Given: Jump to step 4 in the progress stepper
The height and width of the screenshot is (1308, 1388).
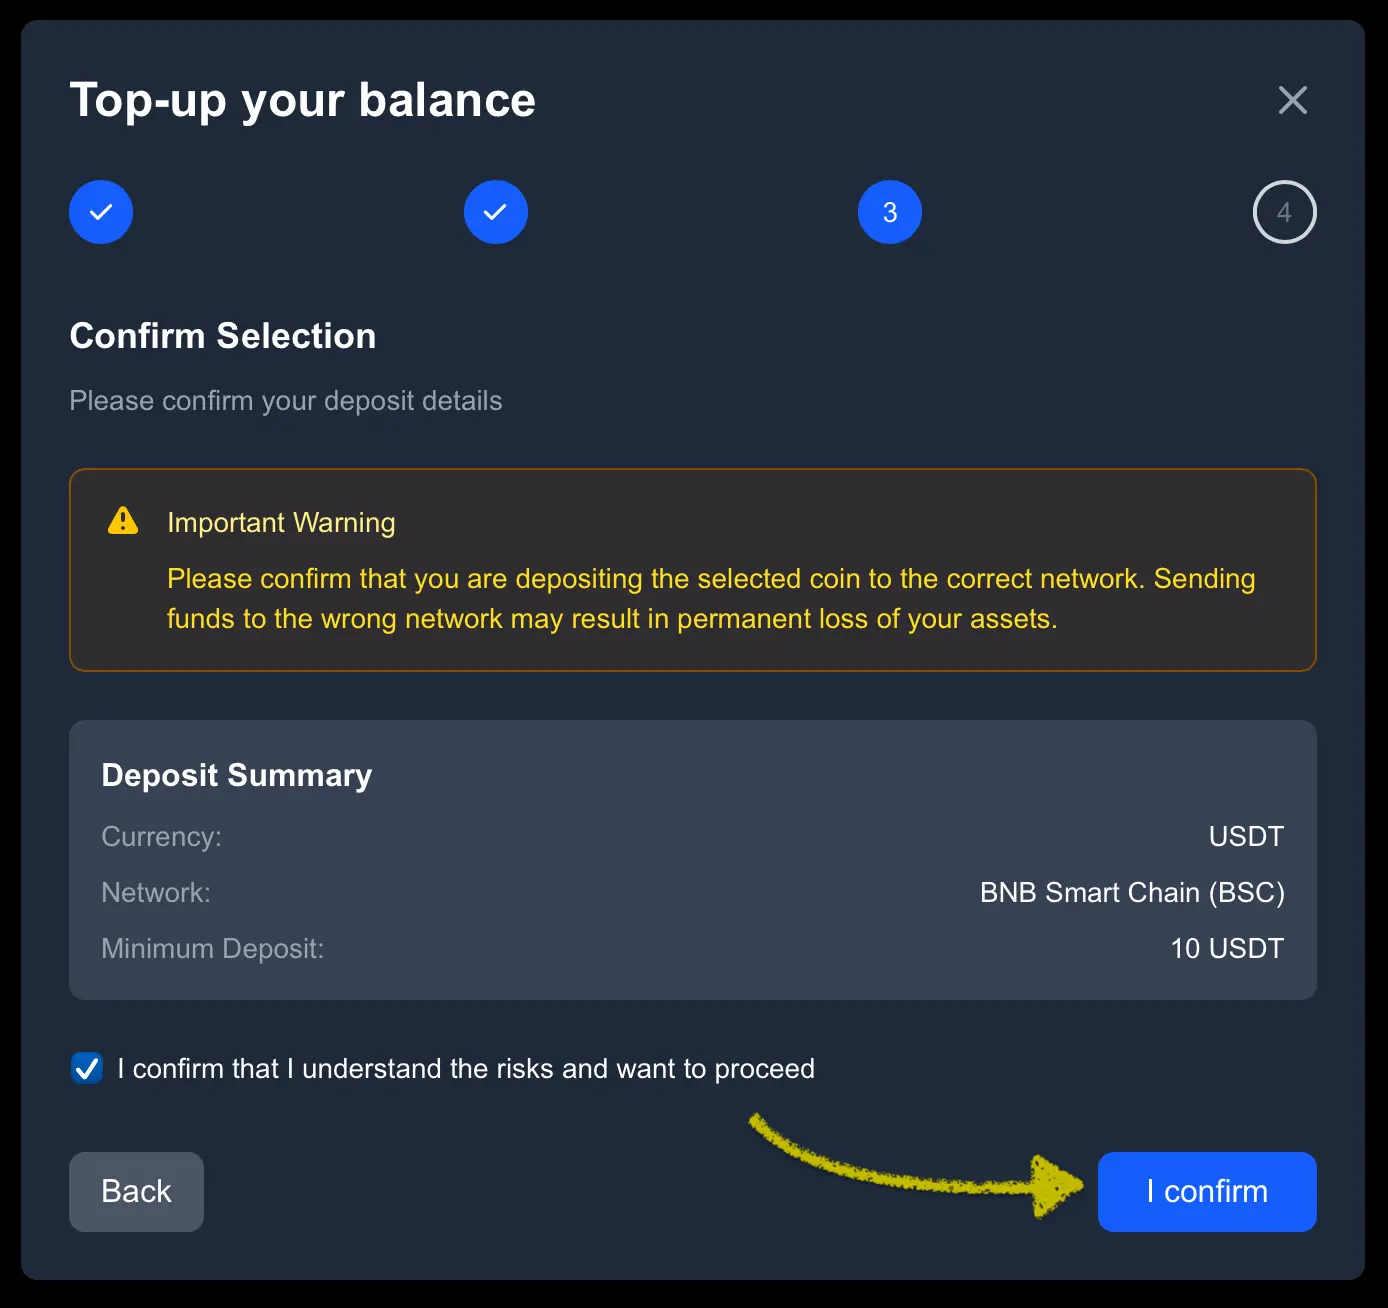Looking at the screenshot, I should pos(1284,212).
